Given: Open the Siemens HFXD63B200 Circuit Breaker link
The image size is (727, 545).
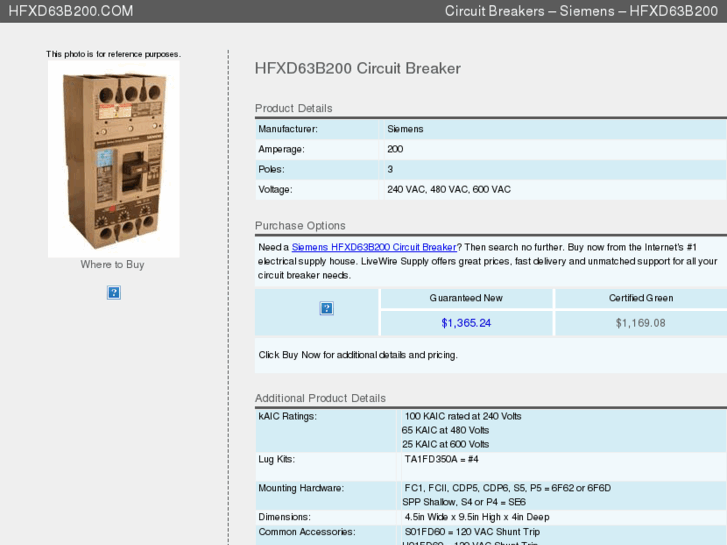Looking at the screenshot, I should (374, 247).
